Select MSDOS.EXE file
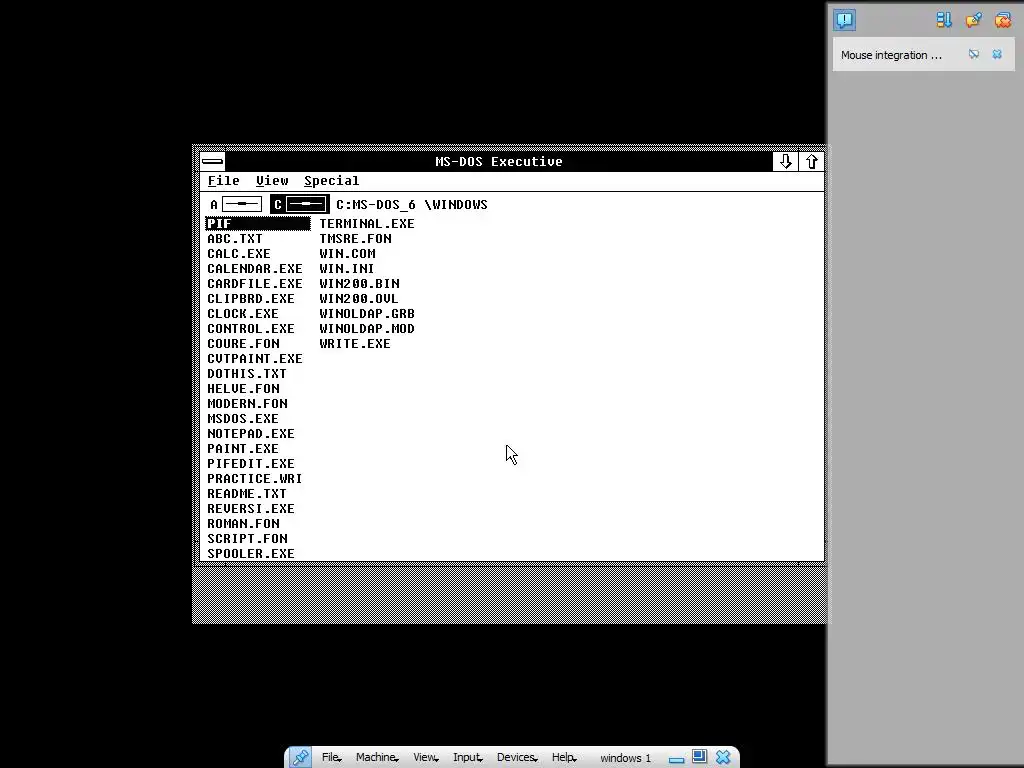Image resolution: width=1024 pixels, height=768 pixels. pos(242,419)
